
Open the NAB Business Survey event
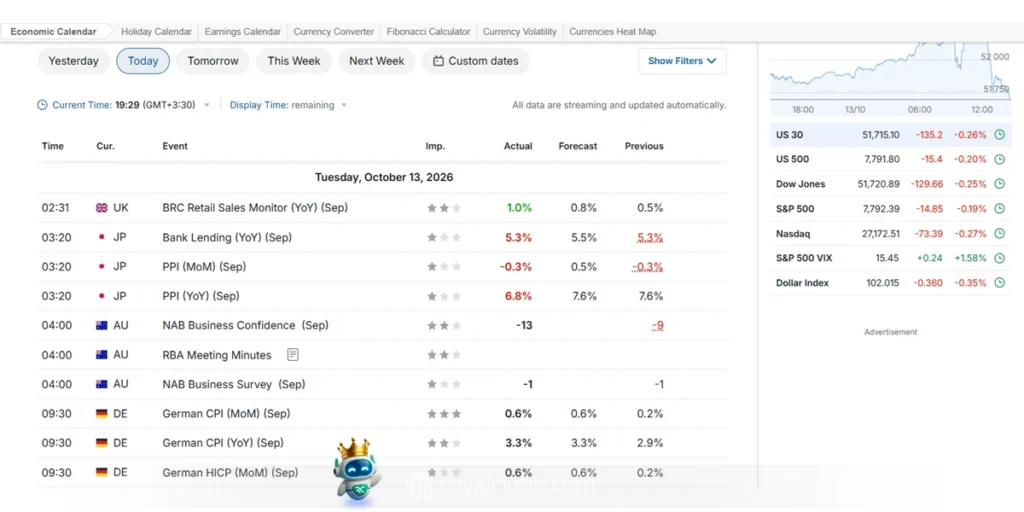click(x=234, y=384)
